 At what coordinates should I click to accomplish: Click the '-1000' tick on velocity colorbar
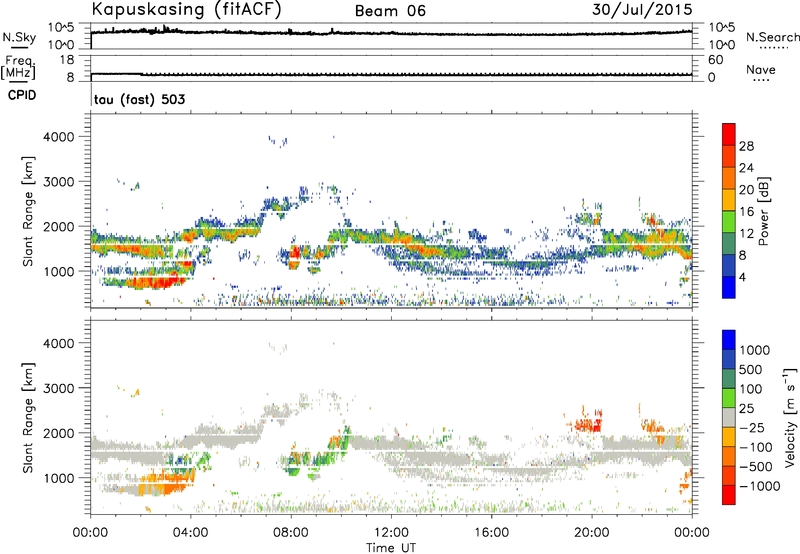pos(760,486)
